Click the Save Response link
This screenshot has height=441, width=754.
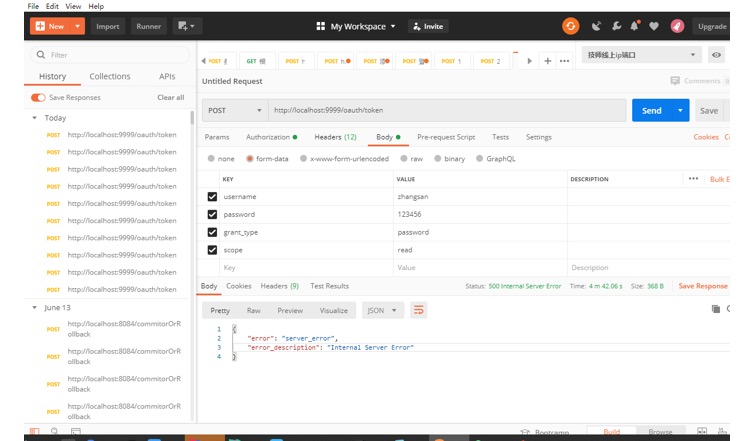point(703,286)
